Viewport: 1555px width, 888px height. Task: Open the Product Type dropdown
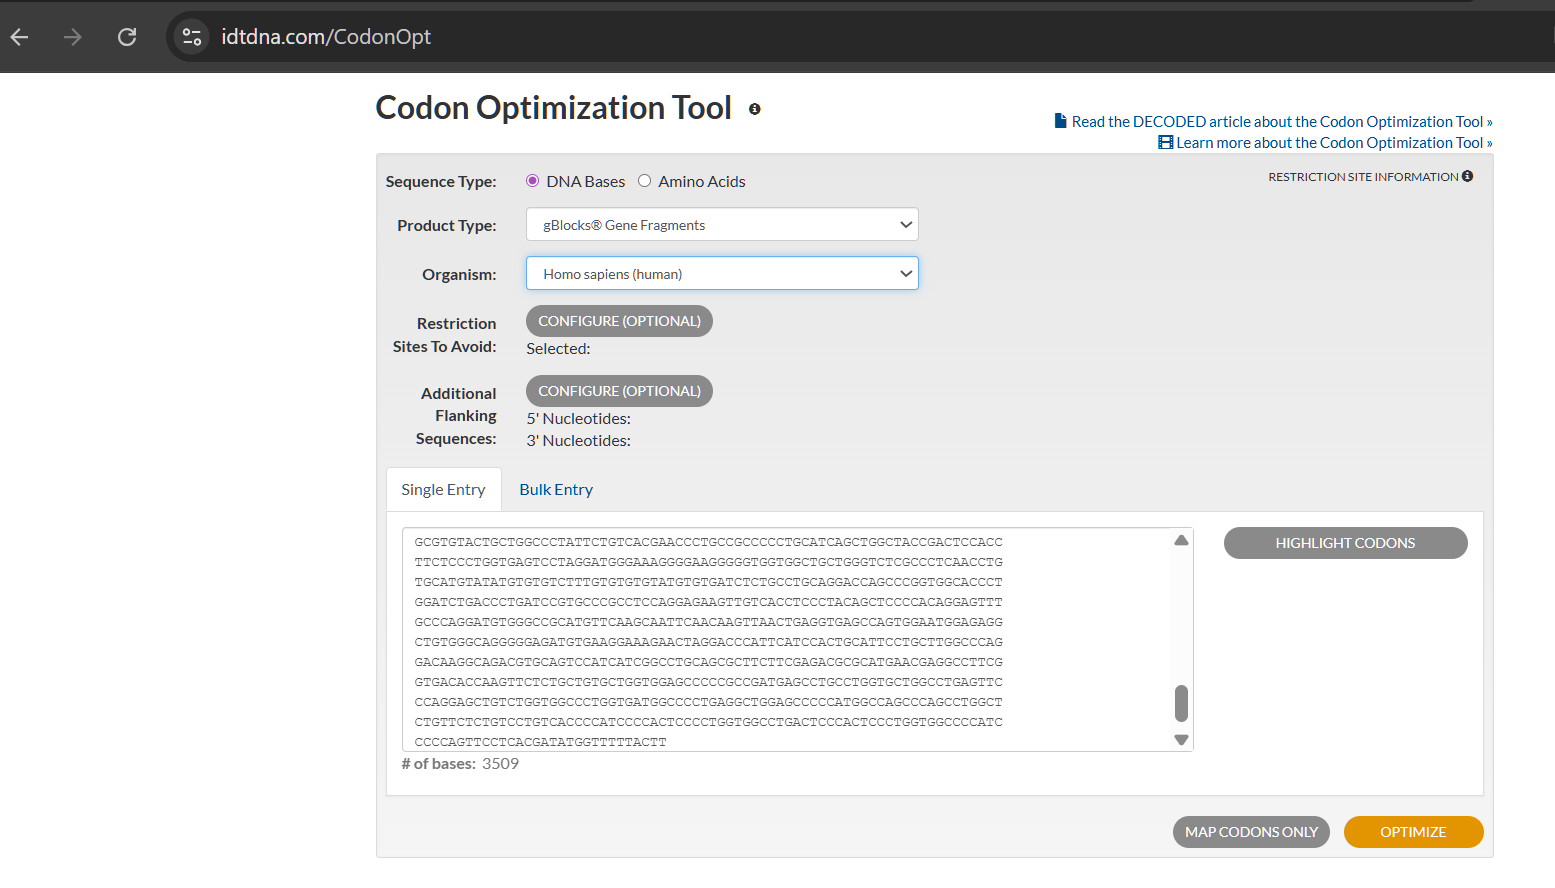point(721,225)
